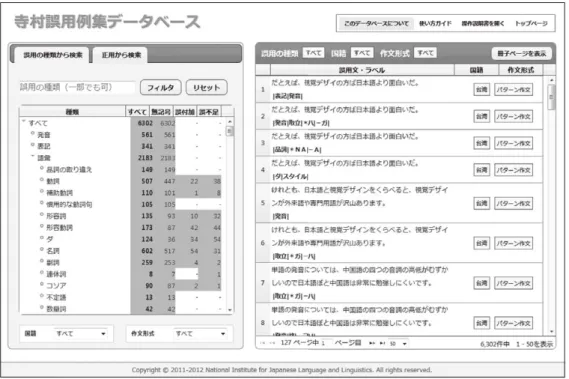This screenshot has width=569, height=379.
Task: Click the sentence text in result row 6
Action: click(x=360, y=236)
